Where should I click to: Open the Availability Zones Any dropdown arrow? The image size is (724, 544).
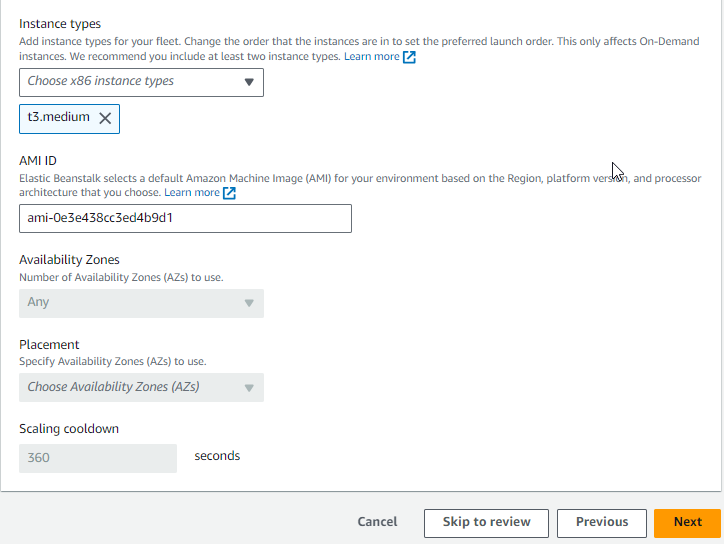249,303
